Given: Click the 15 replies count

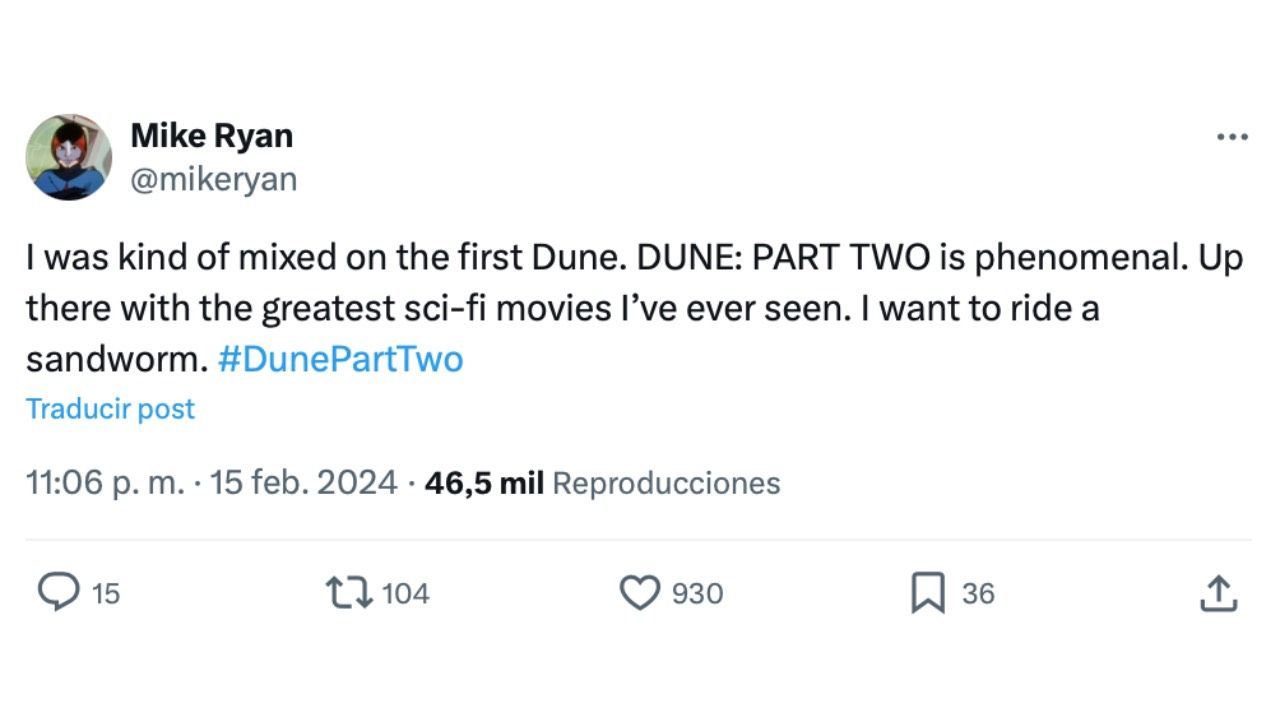Looking at the screenshot, I should click(x=105, y=593).
